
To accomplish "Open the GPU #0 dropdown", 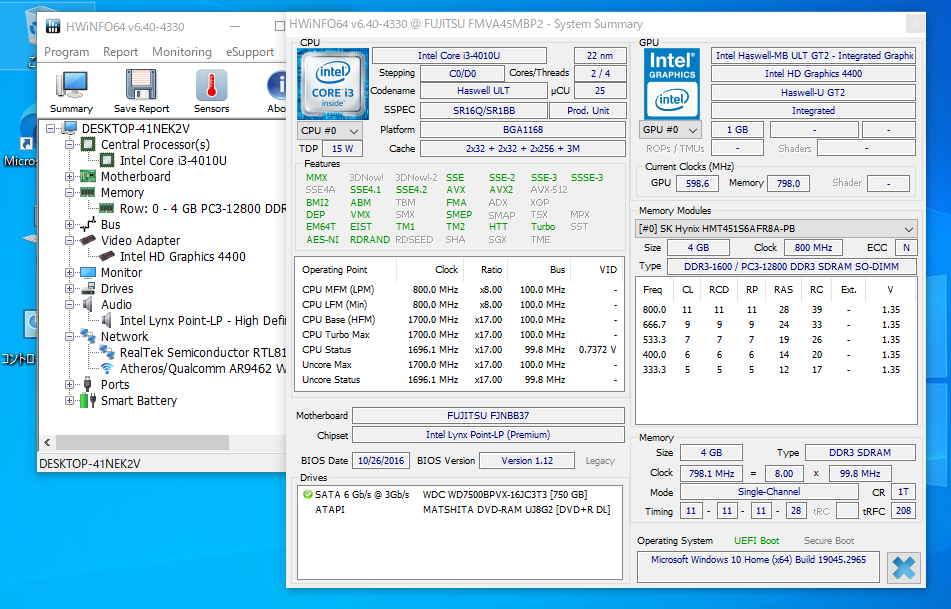I will pyautogui.click(x=670, y=130).
